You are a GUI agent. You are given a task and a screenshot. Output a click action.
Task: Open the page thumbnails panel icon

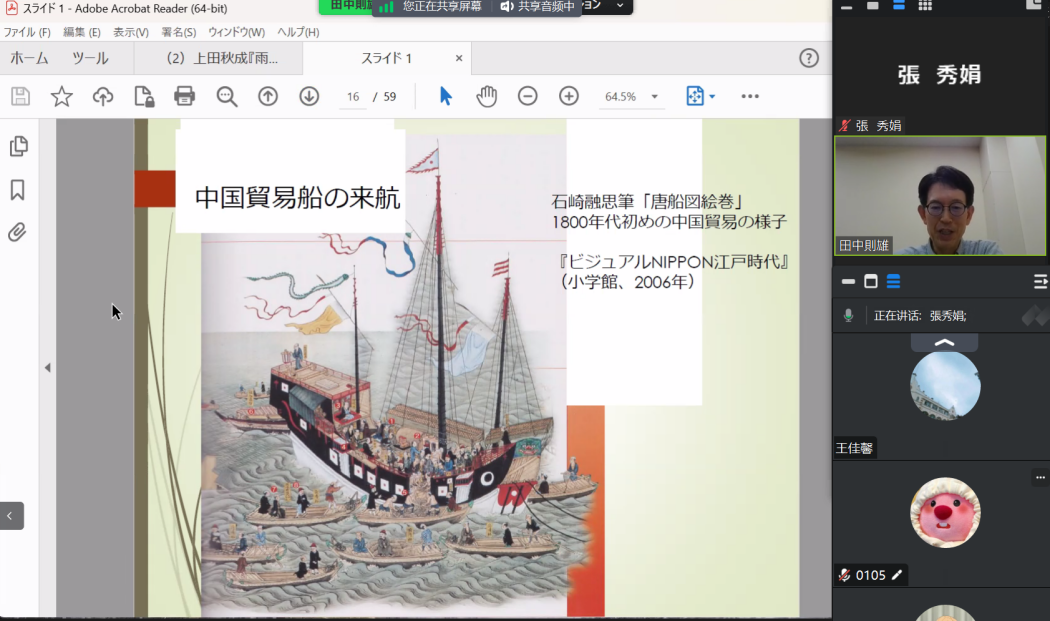(19, 146)
